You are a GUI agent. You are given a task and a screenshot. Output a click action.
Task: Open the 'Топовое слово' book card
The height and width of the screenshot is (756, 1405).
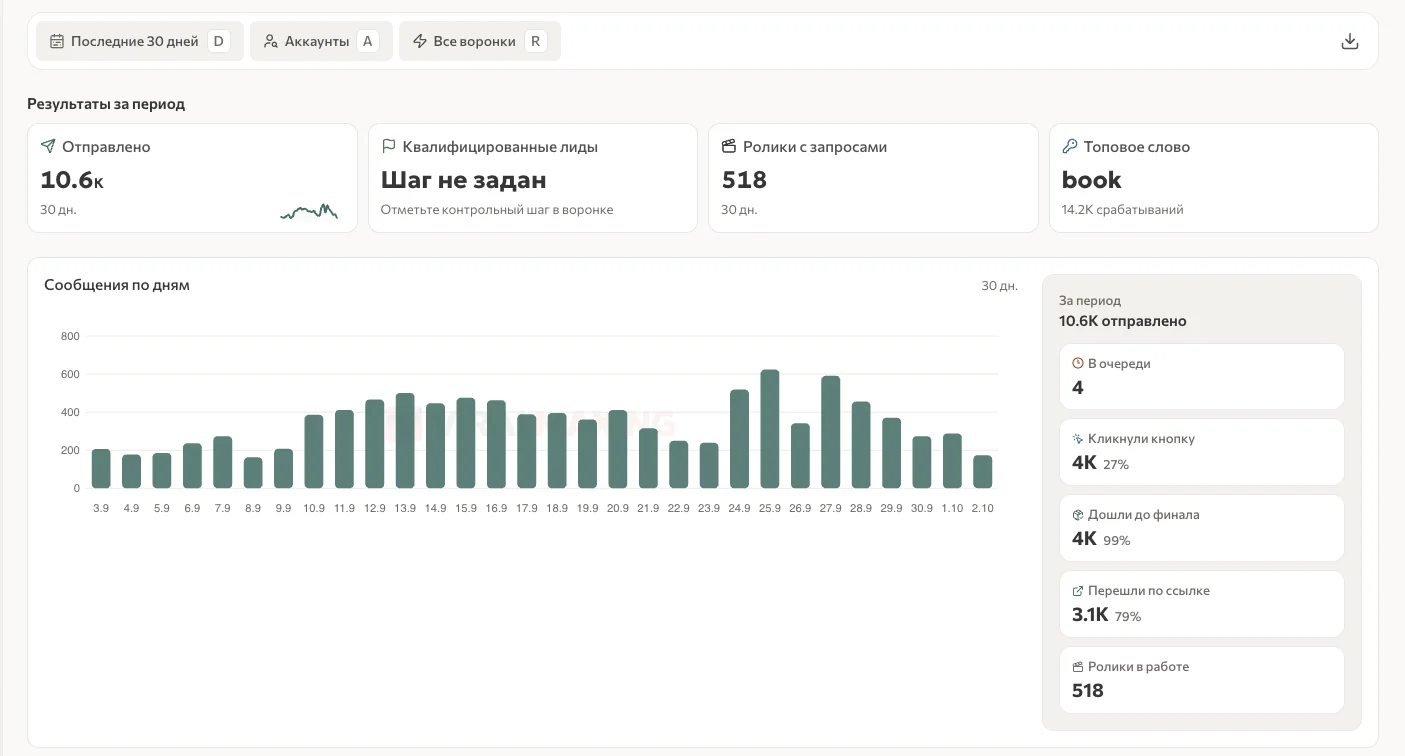pyautogui.click(x=1213, y=178)
